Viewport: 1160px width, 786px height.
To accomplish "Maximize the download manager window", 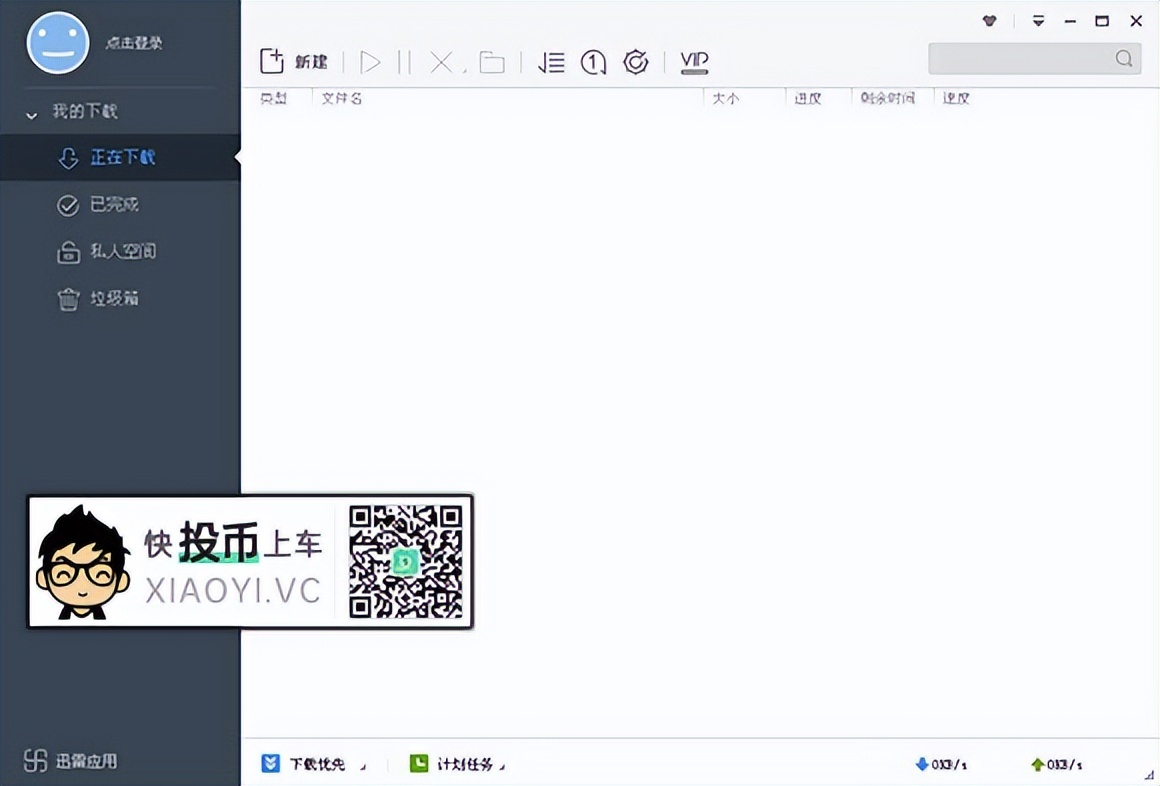I will (x=1102, y=21).
